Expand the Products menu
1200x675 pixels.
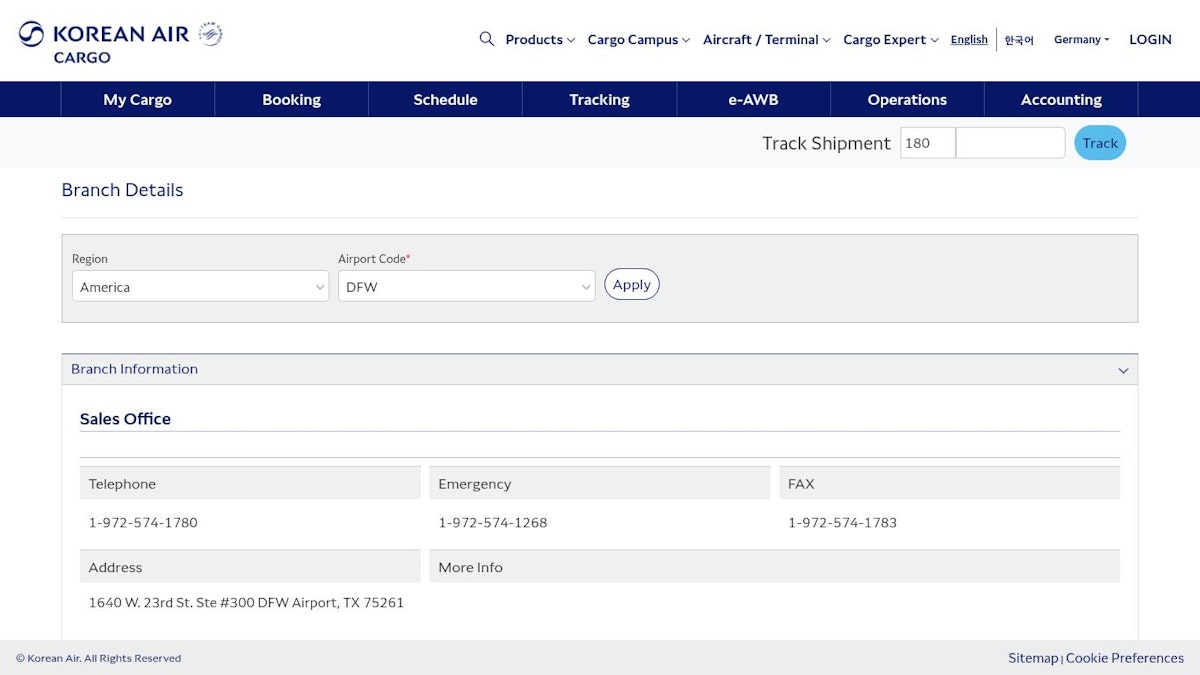coord(539,40)
